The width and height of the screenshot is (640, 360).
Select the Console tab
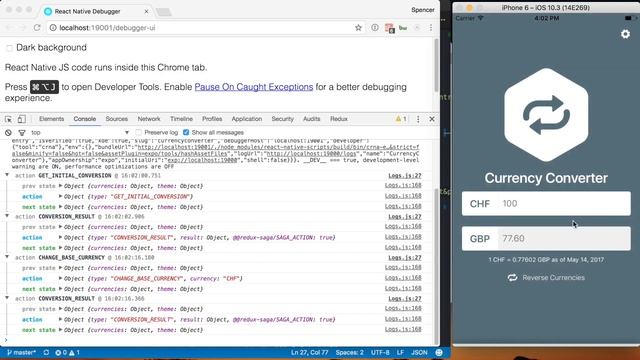[84, 119]
